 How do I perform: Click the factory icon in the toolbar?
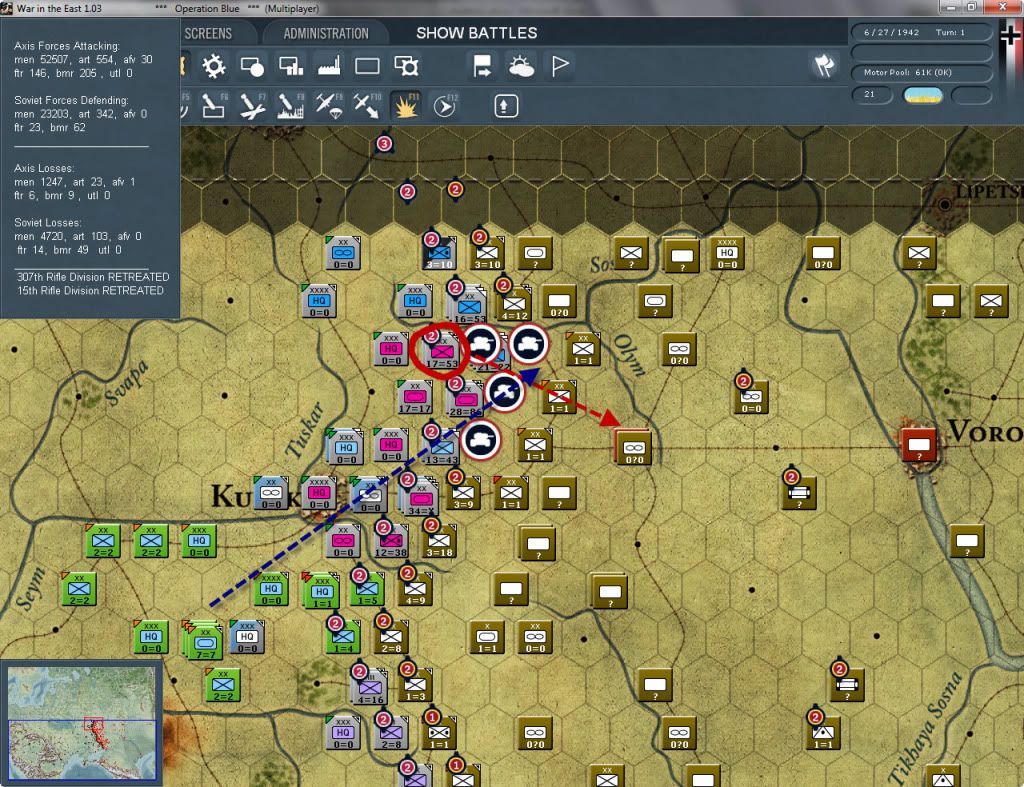(328, 66)
